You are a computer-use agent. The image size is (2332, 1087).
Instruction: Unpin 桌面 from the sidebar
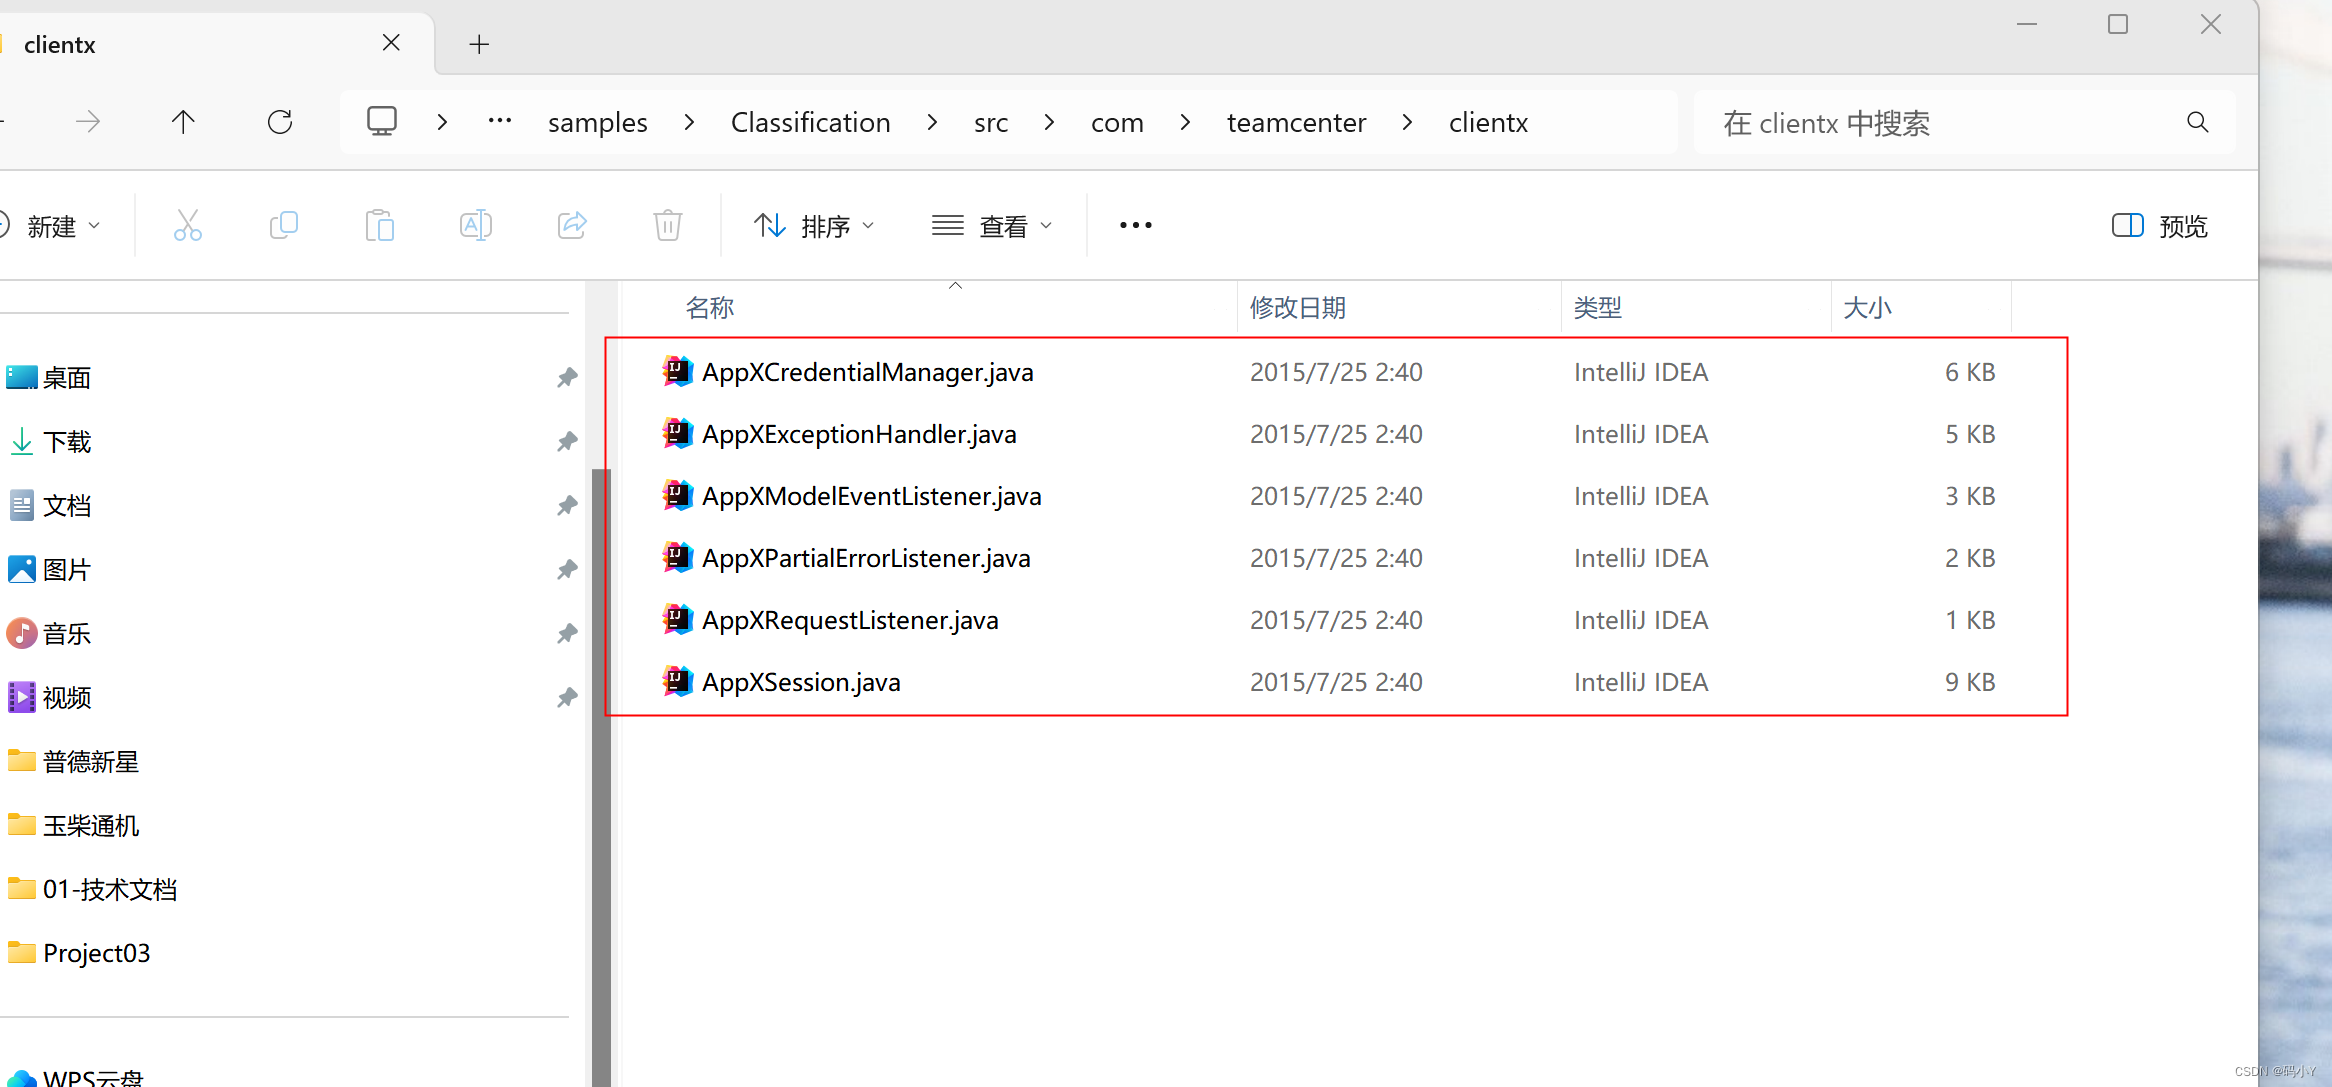567,377
